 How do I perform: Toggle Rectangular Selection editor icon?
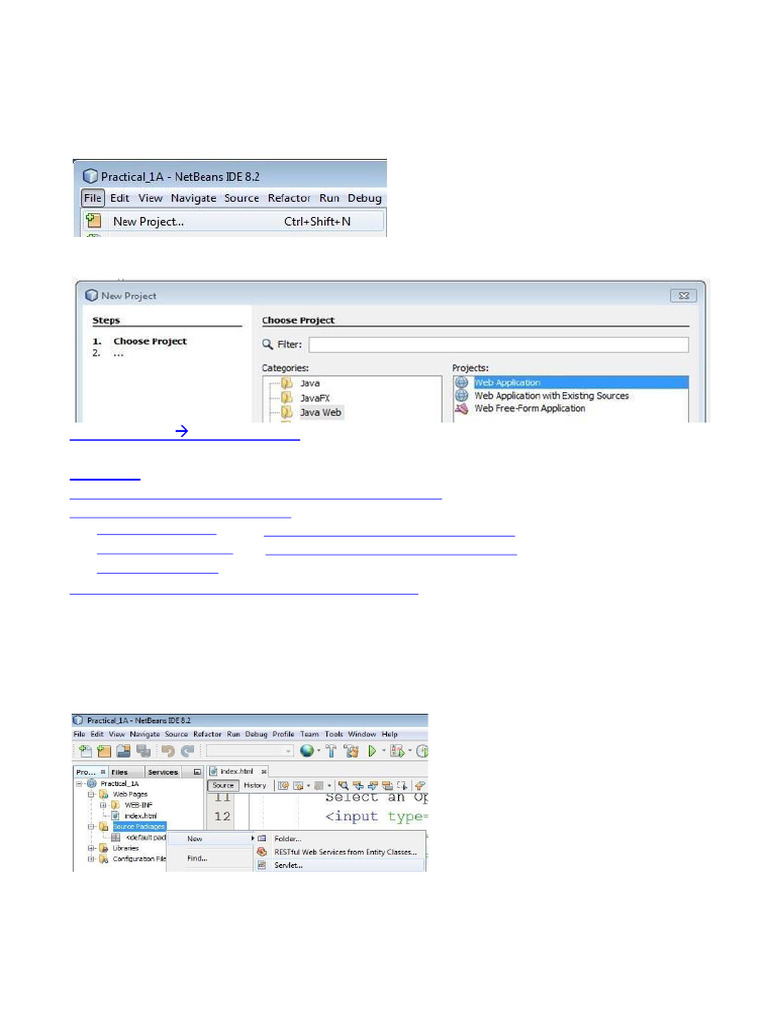[x=402, y=785]
